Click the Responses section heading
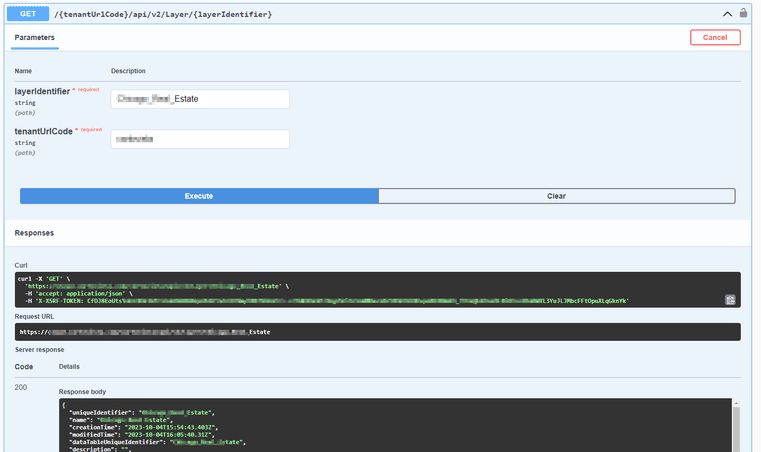This screenshot has height=452, width=761. (x=34, y=233)
